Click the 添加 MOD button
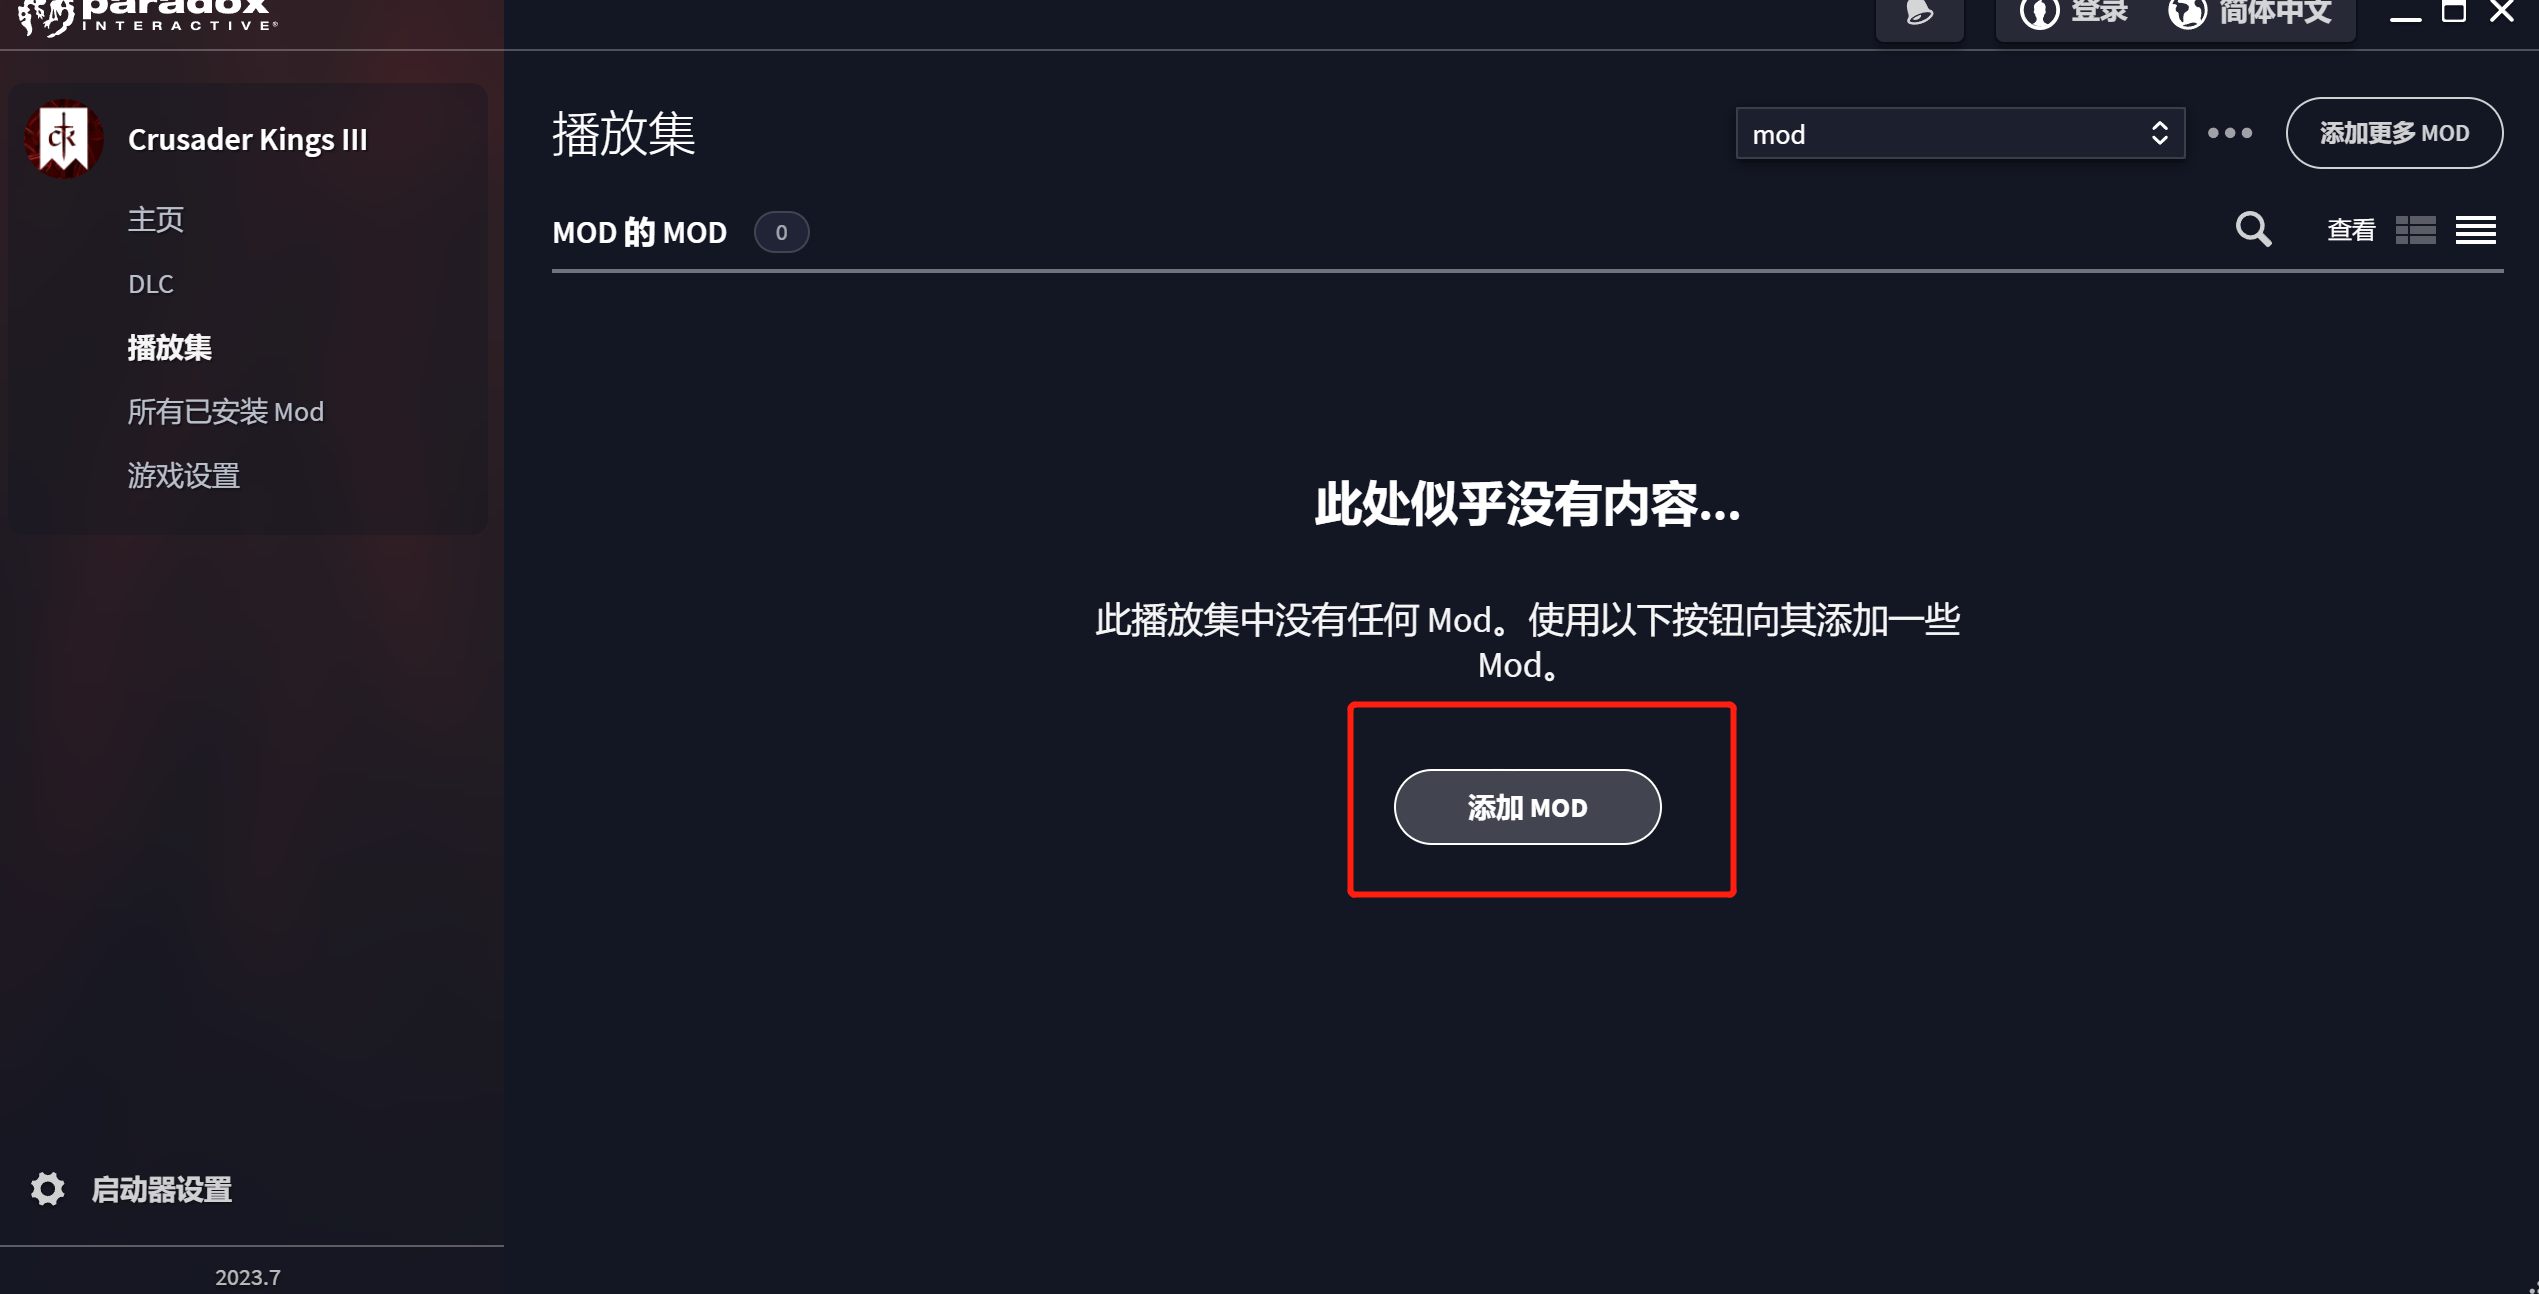2539x1294 pixels. click(1527, 807)
